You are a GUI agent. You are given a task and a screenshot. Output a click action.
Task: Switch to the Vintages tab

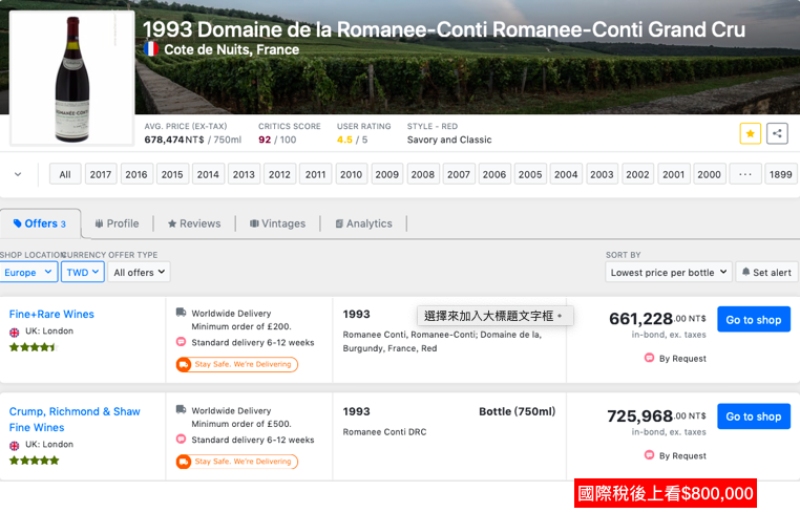[x=278, y=224]
